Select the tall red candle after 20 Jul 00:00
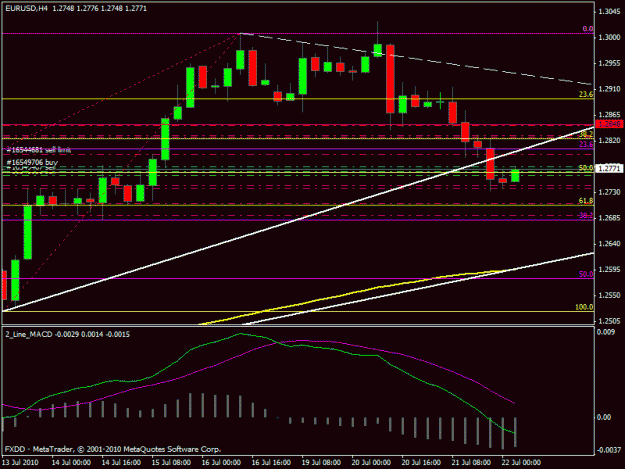Image resolution: width=625 pixels, height=469 pixels. tap(390, 79)
